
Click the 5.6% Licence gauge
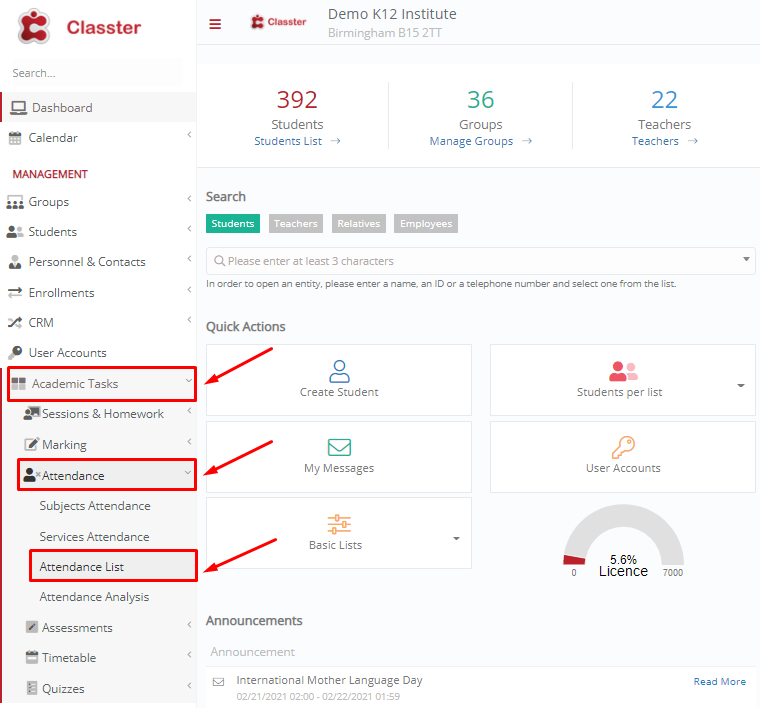(623, 541)
